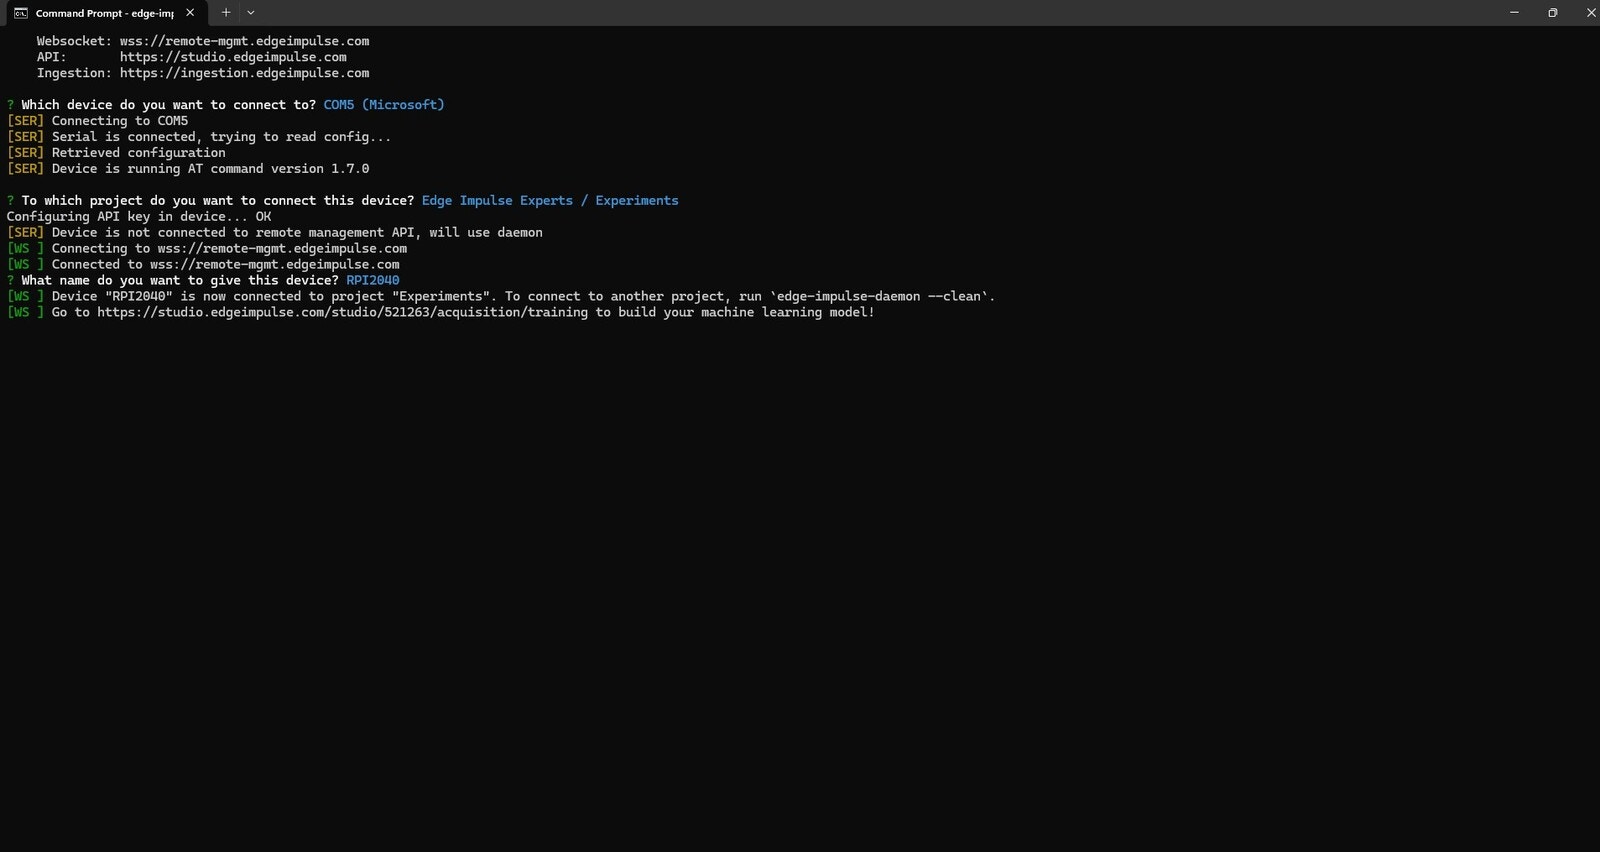
Task: Restore down the terminal window
Action: [1552, 13]
